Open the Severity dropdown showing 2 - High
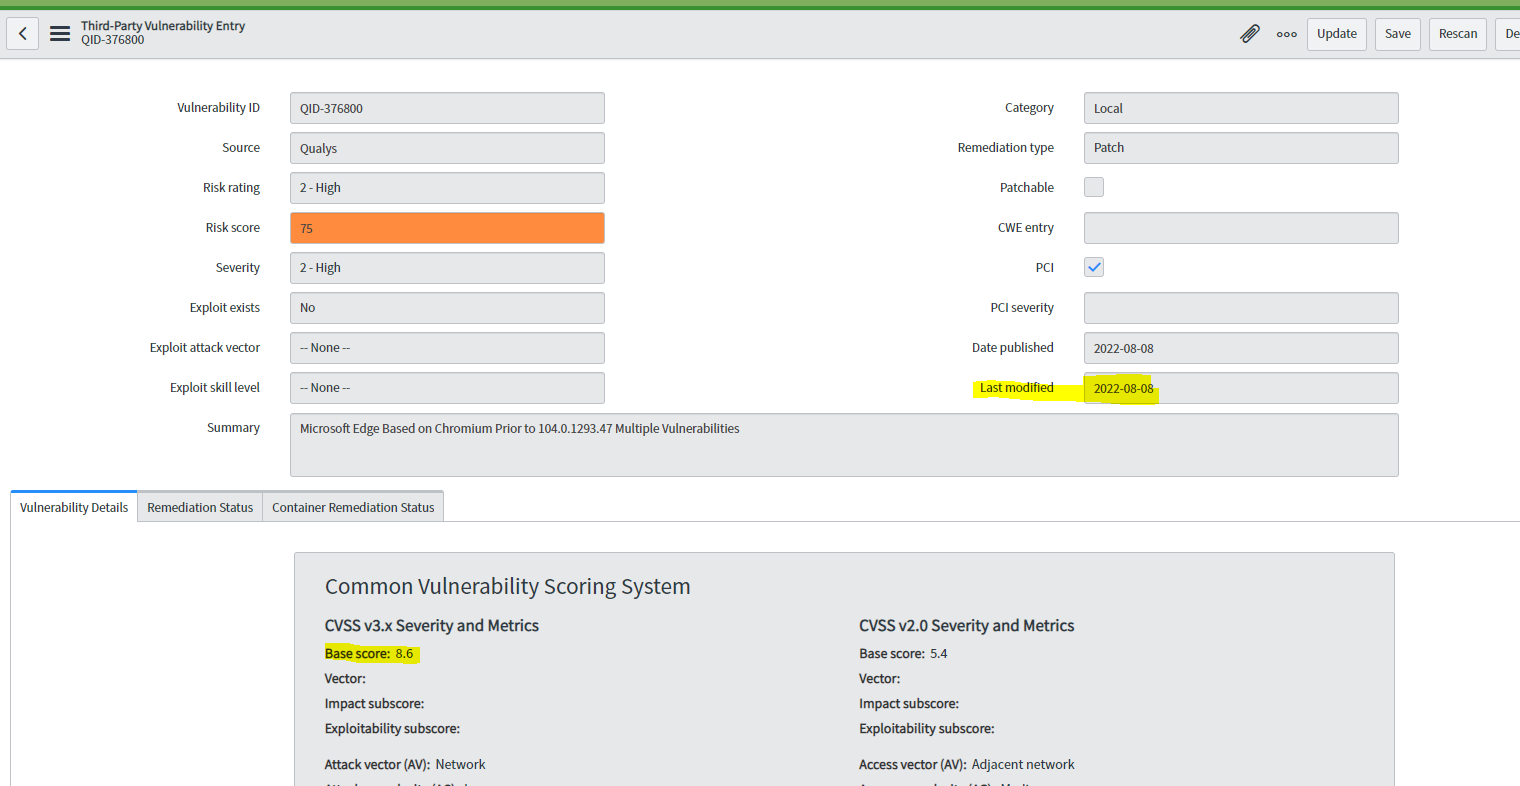The image size is (1520, 786). [447, 268]
